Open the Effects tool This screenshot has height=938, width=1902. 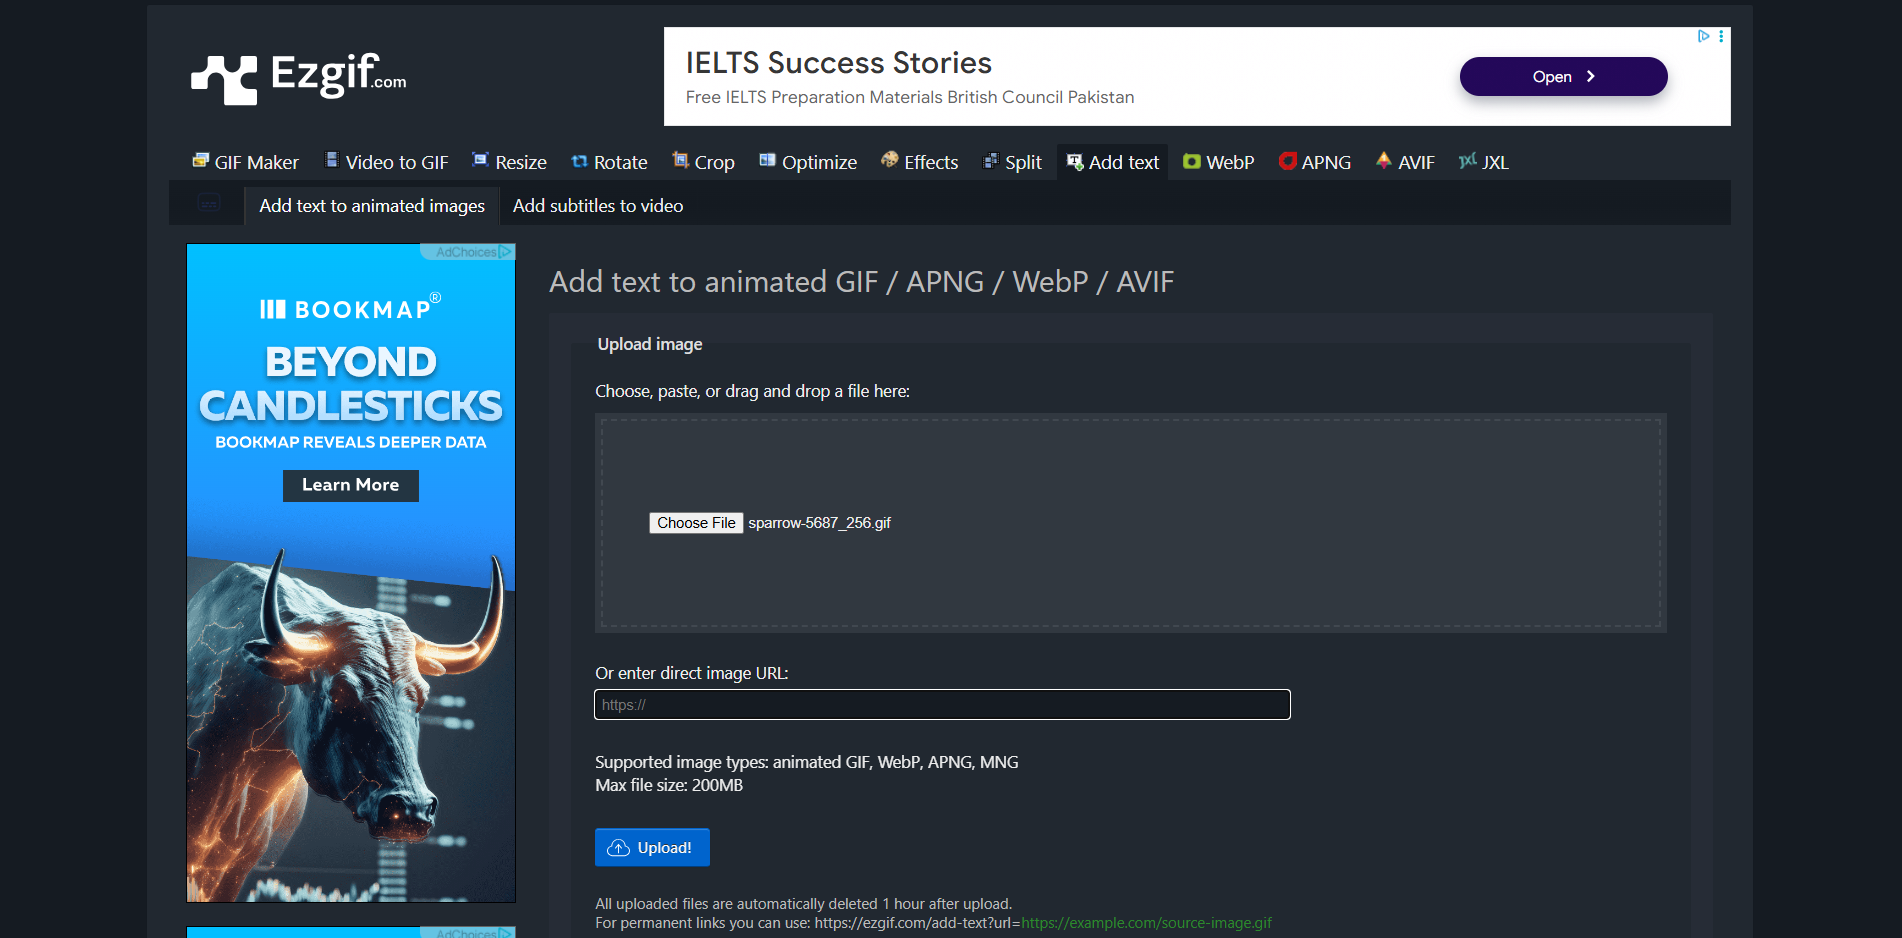pos(919,162)
